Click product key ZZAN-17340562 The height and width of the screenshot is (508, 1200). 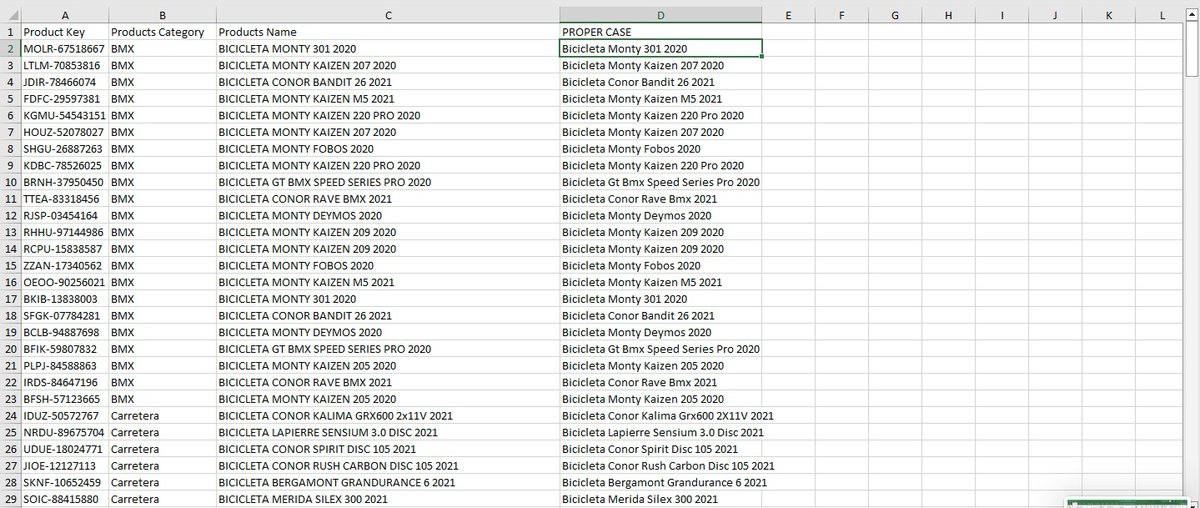pyautogui.click(x=64, y=265)
